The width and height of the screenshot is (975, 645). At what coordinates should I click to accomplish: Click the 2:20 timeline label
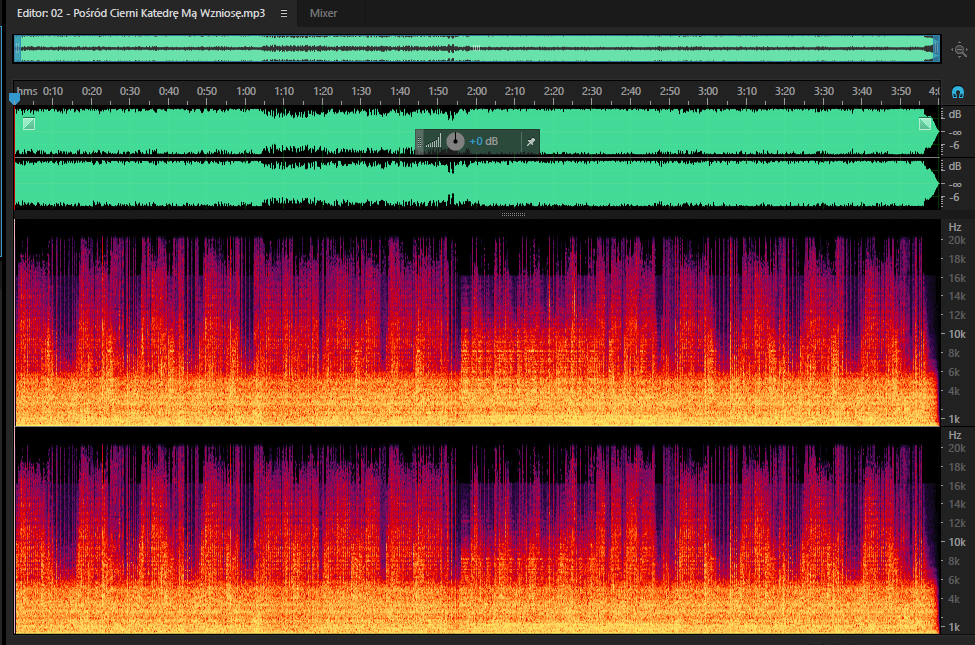tap(553, 91)
